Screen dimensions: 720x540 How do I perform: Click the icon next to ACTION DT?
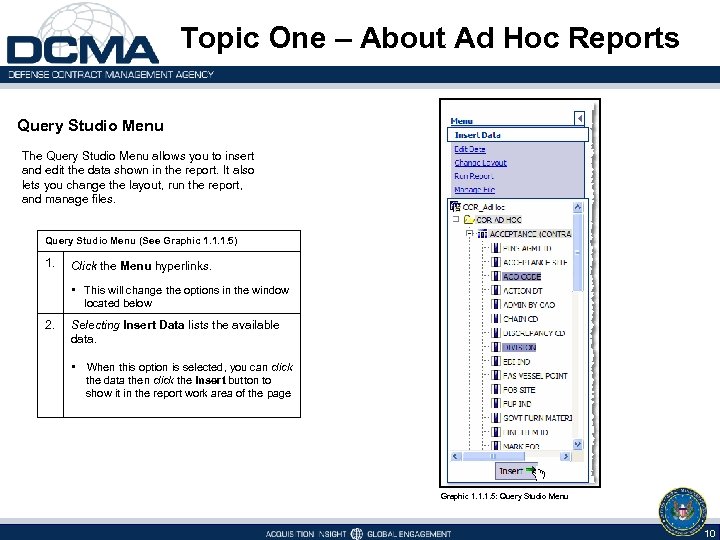(x=496, y=291)
